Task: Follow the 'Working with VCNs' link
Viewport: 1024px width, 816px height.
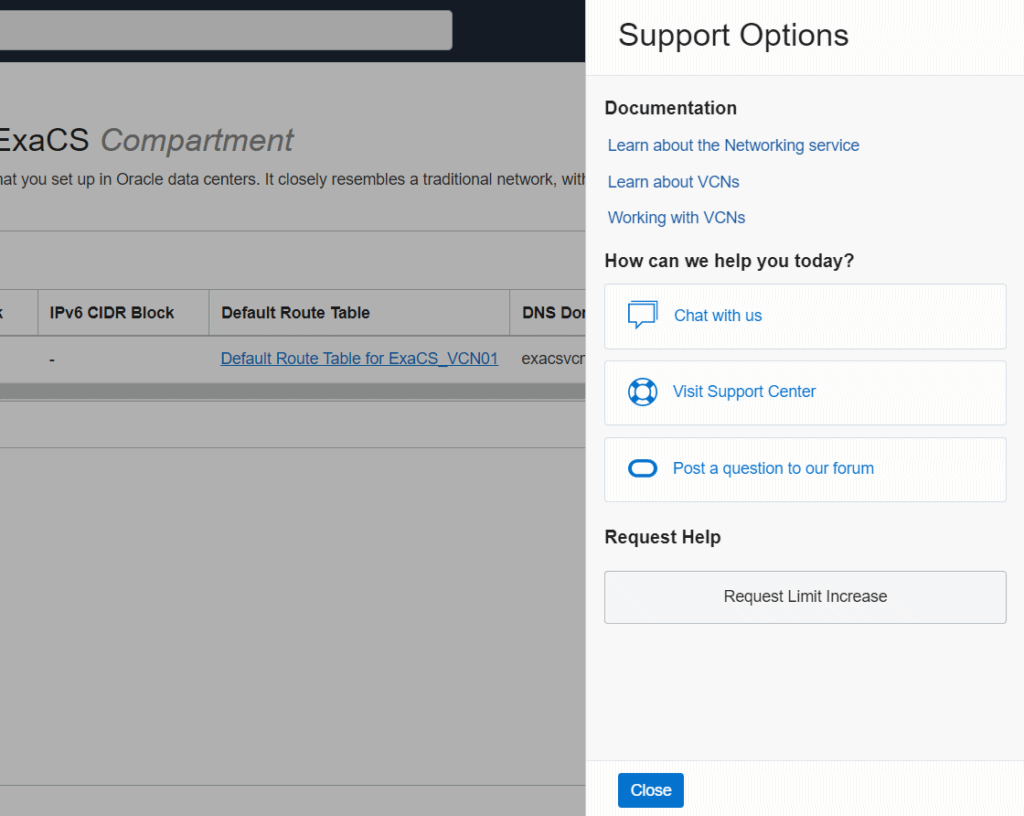Action: (676, 218)
